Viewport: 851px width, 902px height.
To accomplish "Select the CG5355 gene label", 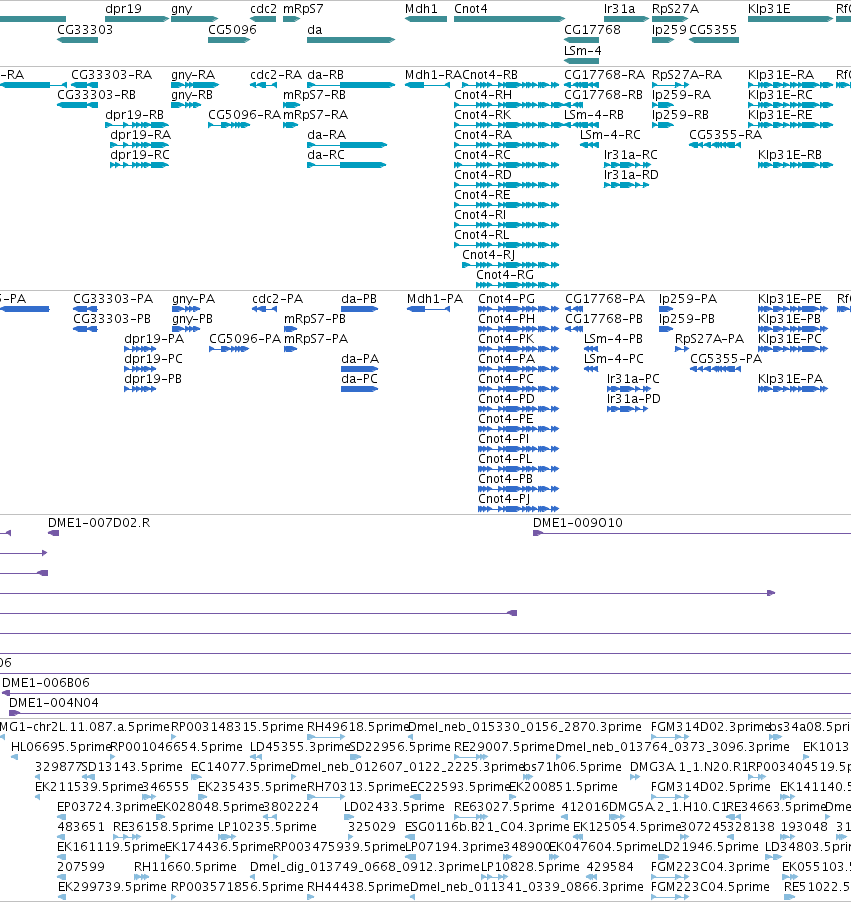I will pos(713,29).
